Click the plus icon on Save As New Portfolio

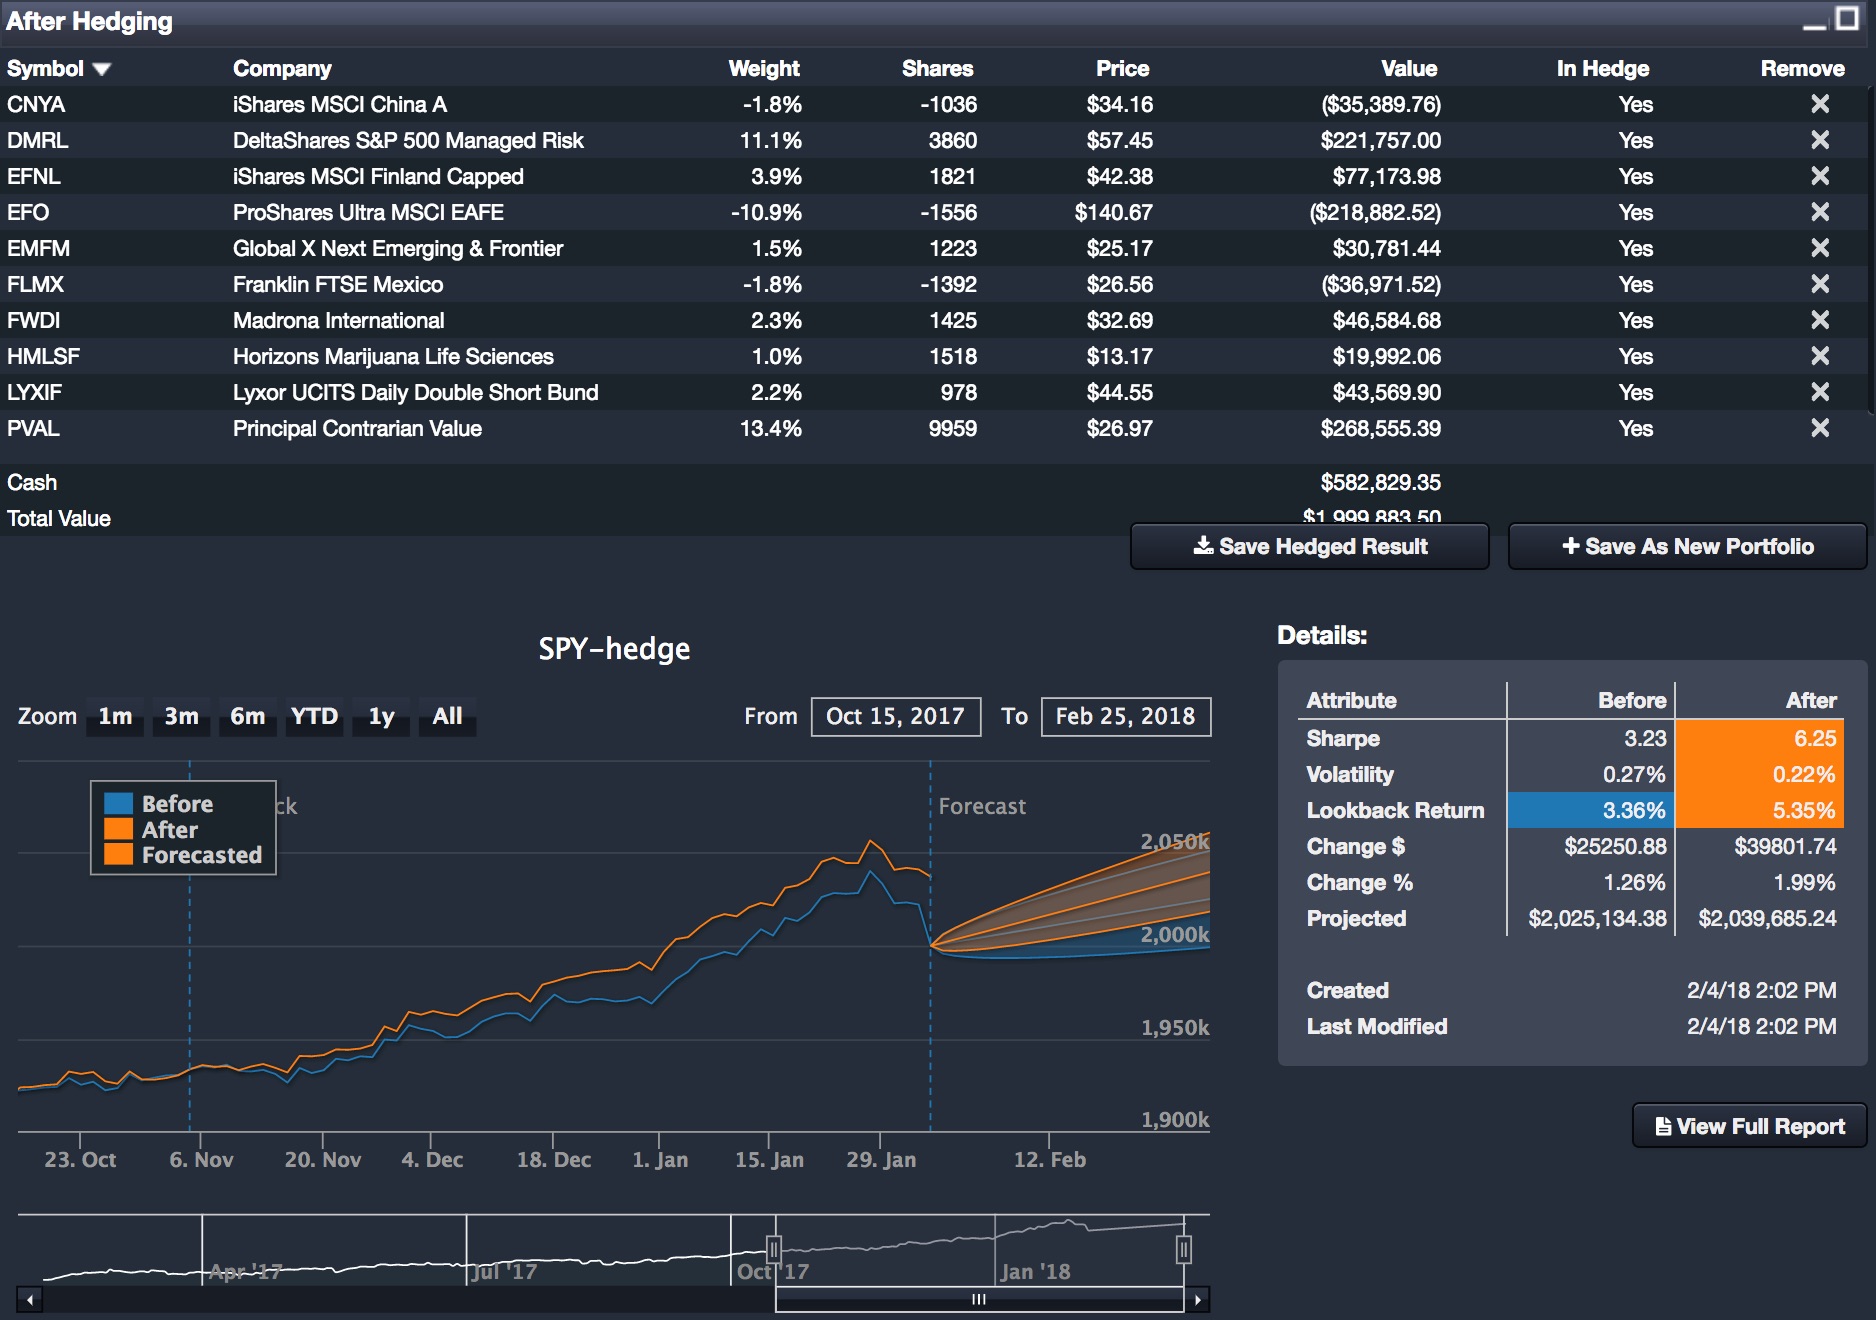tap(1568, 546)
